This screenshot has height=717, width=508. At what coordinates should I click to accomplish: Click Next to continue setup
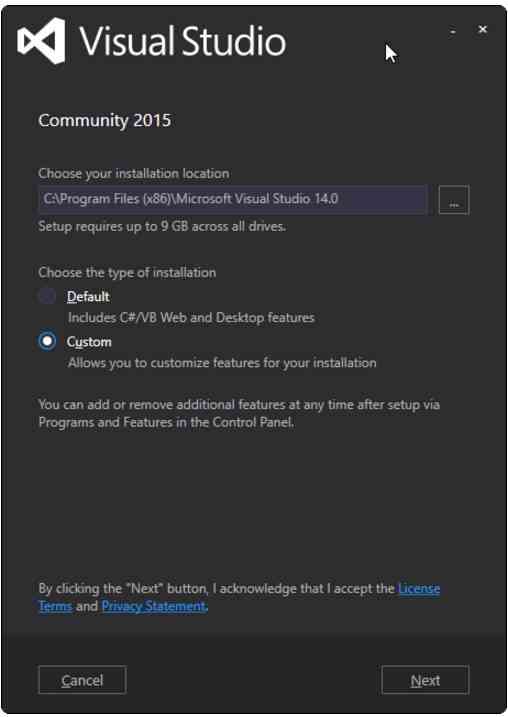(425, 680)
